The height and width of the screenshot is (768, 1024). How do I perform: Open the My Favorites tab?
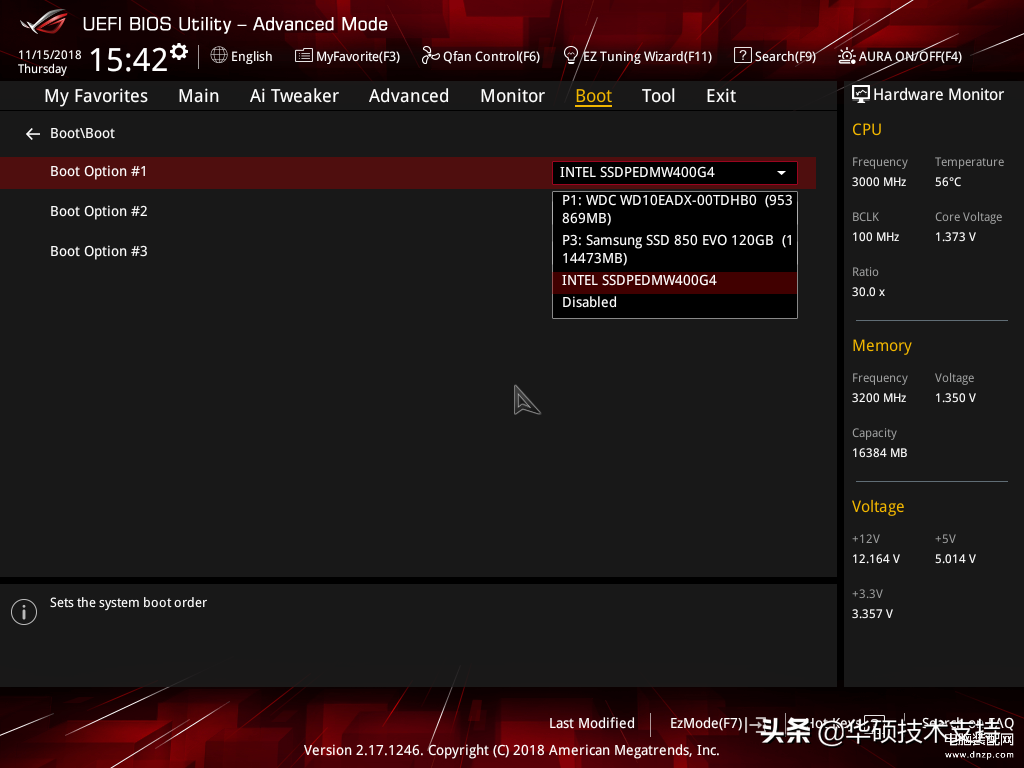click(96, 96)
